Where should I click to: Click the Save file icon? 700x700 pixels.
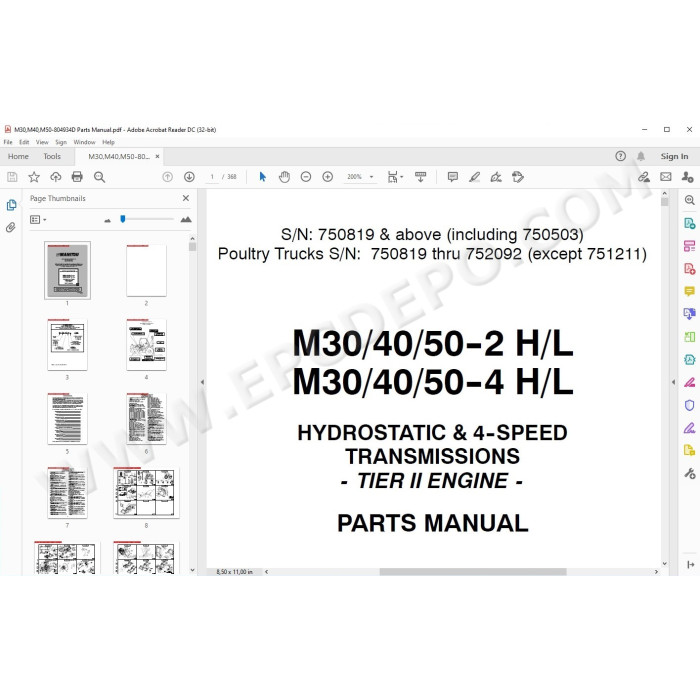click(12, 177)
